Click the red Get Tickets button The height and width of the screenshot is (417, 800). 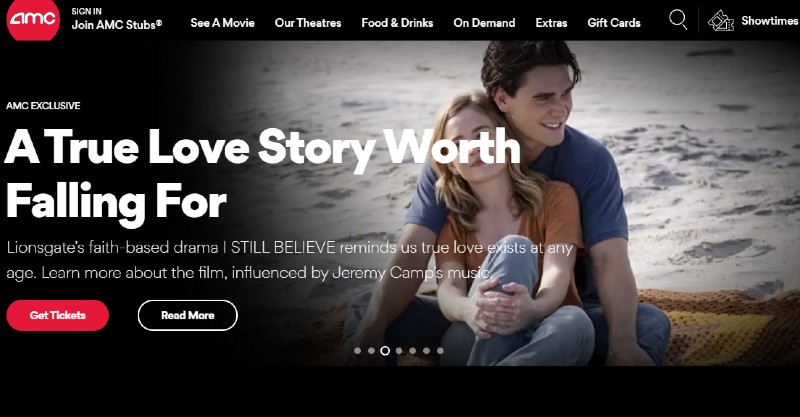58,315
